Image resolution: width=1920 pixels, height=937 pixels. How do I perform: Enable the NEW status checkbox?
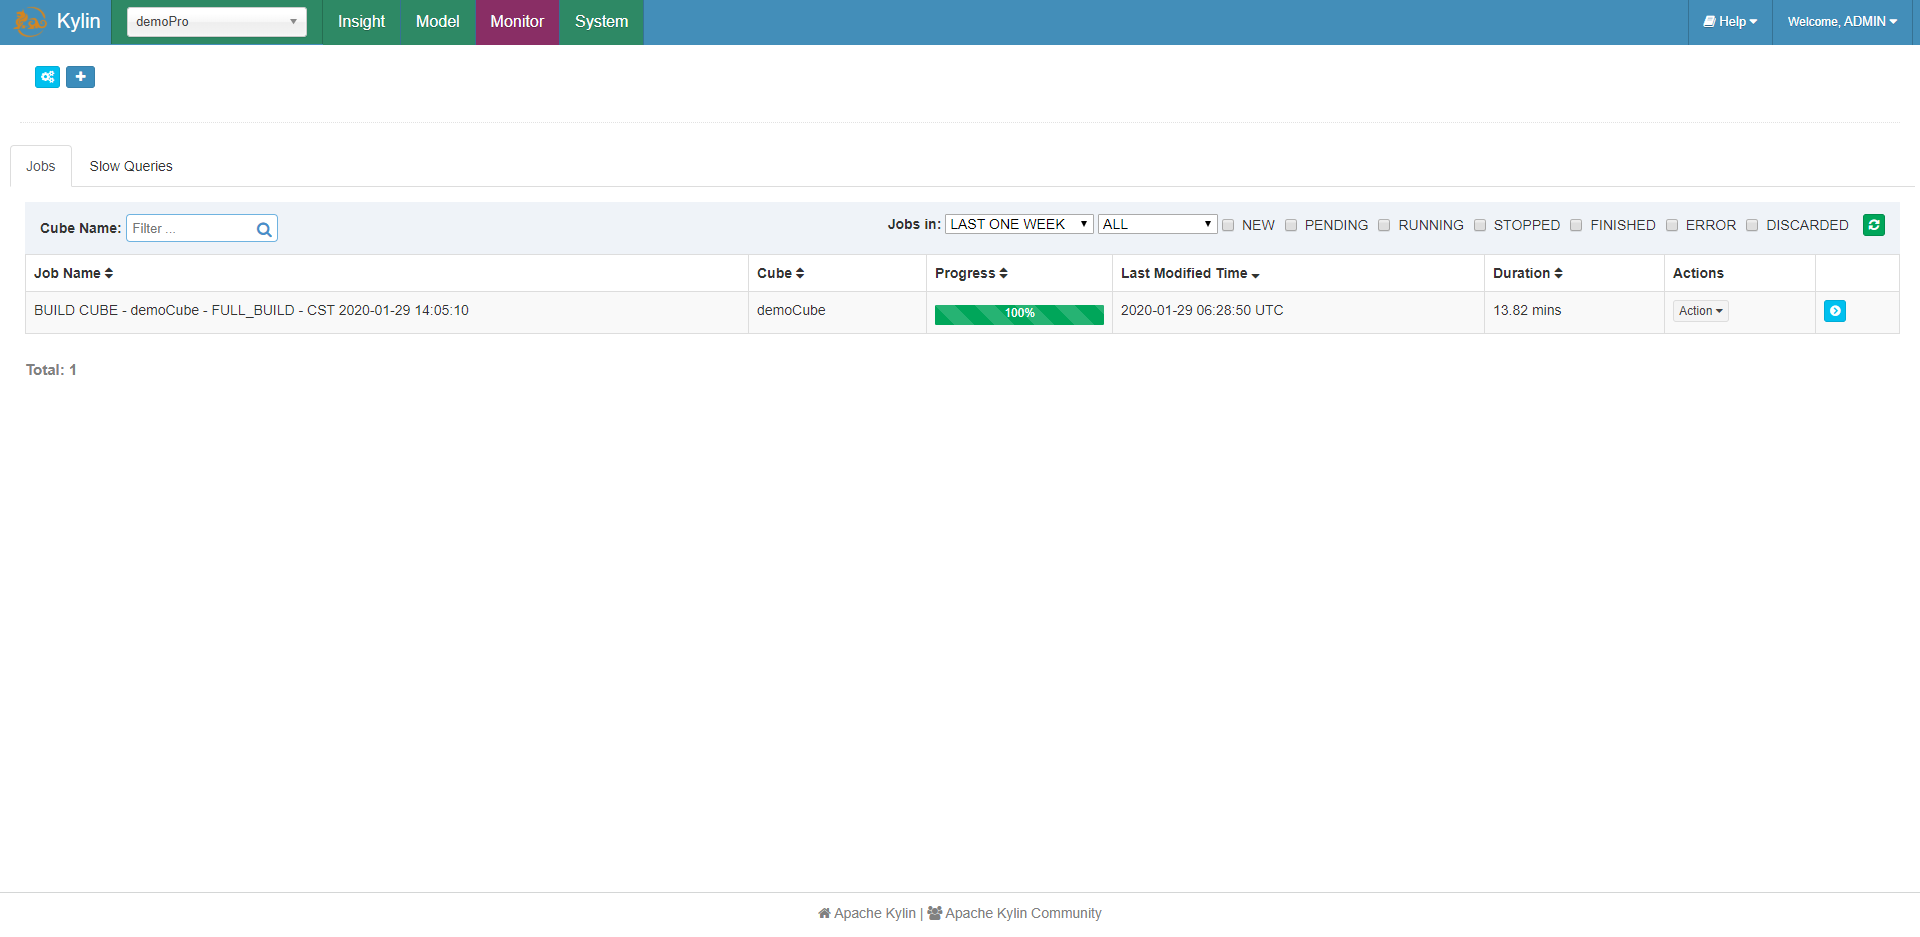coord(1227,224)
